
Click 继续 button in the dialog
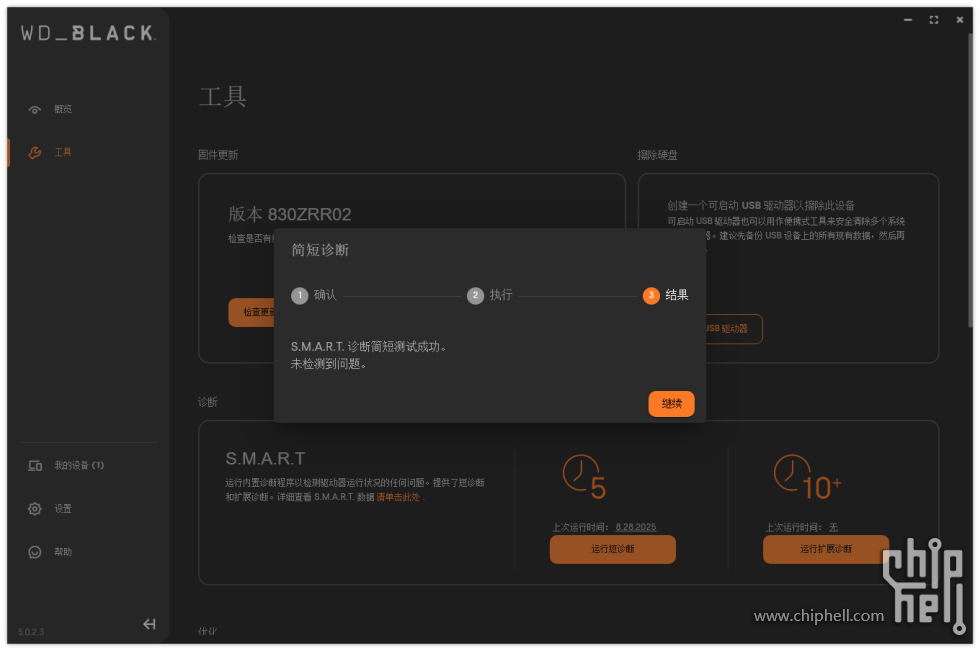pyautogui.click(x=671, y=404)
